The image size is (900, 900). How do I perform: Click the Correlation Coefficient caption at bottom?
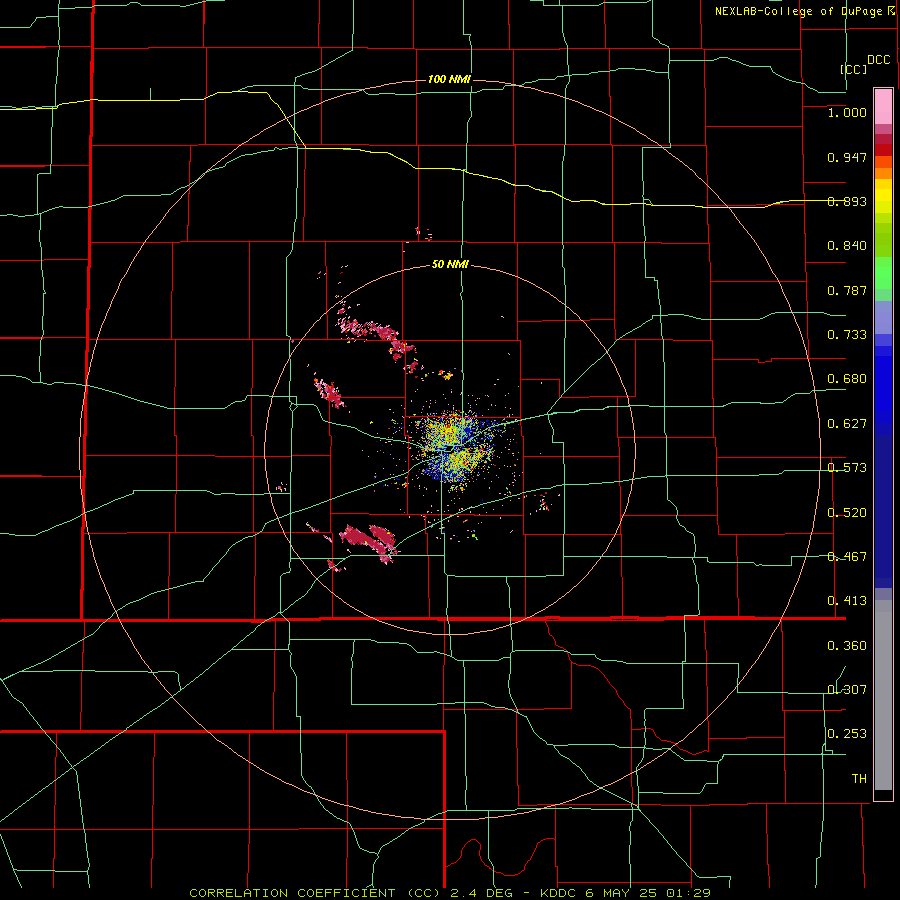450,893
